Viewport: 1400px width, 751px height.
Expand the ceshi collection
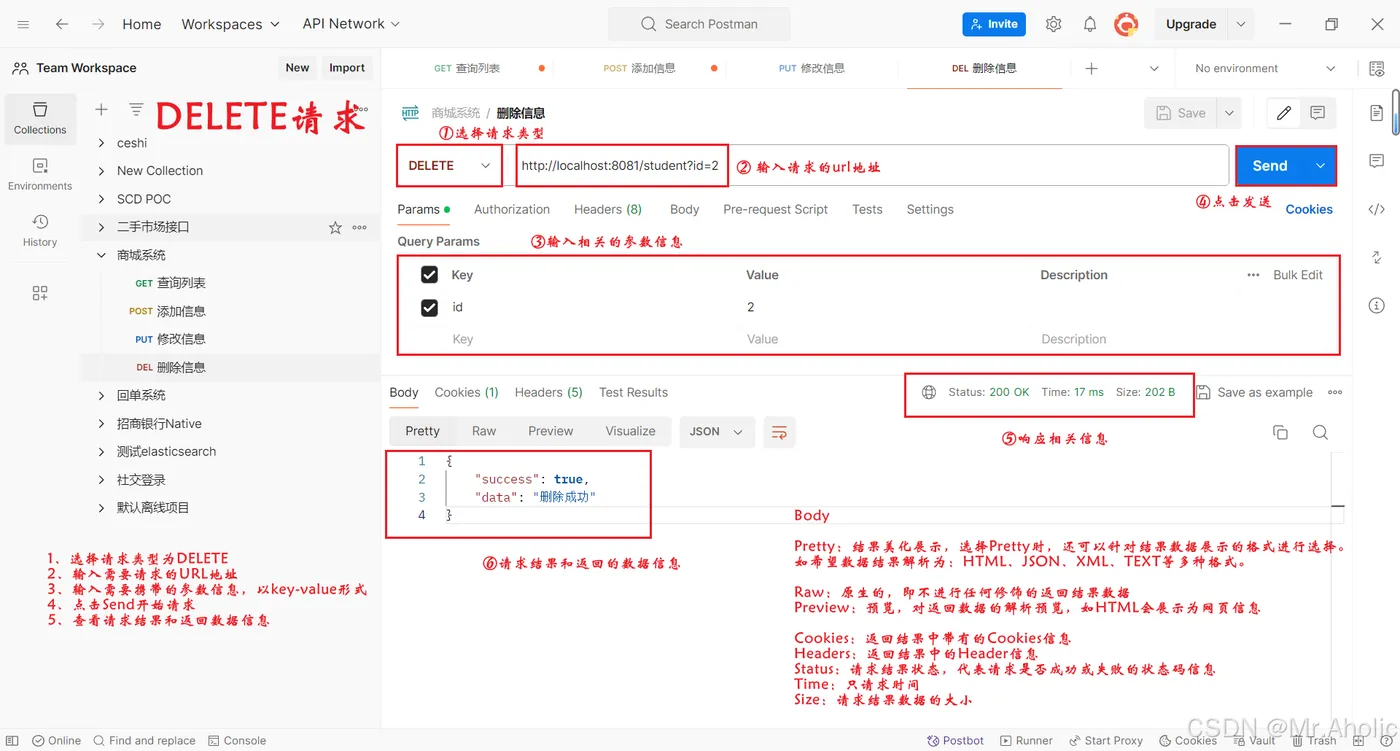pyautogui.click(x=101, y=143)
